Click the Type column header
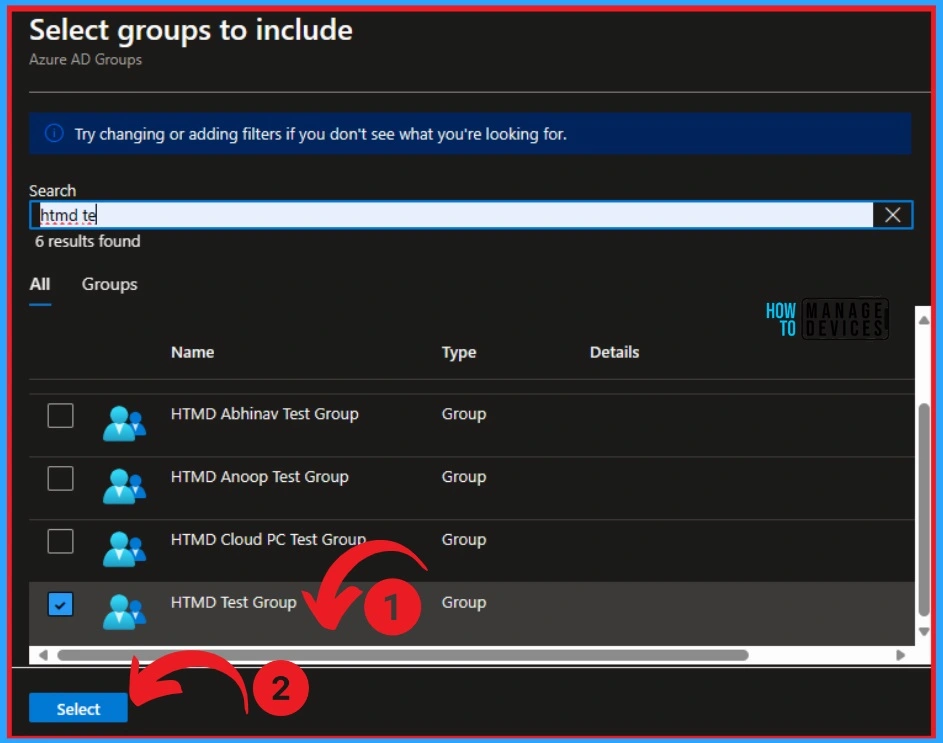The height and width of the screenshot is (743, 943). click(x=459, y=352)
